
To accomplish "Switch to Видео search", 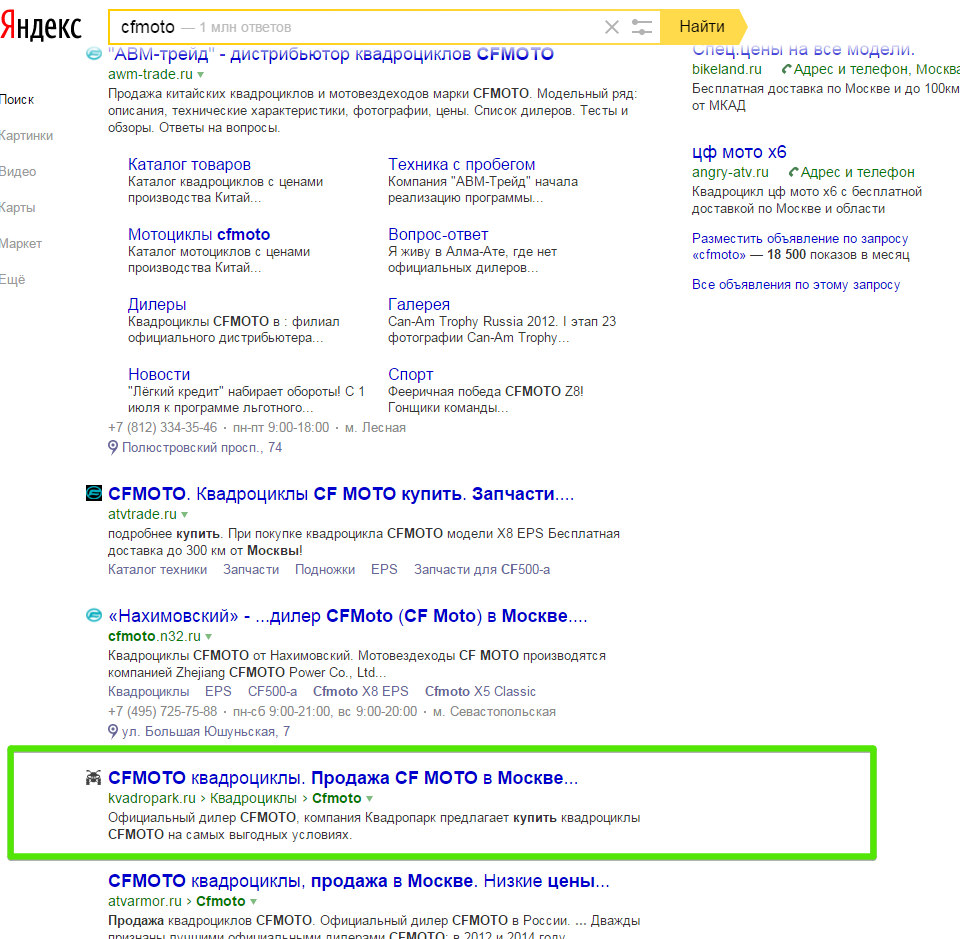I will point(18,172).
